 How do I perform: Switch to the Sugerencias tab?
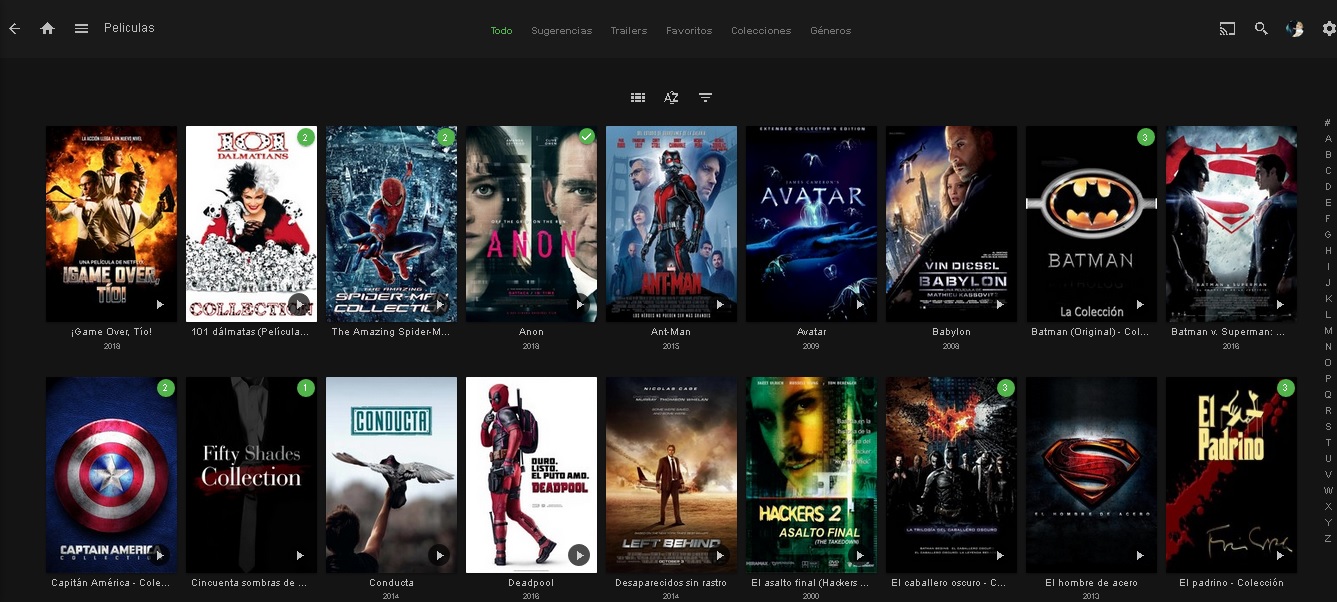(x=562, y=31)
